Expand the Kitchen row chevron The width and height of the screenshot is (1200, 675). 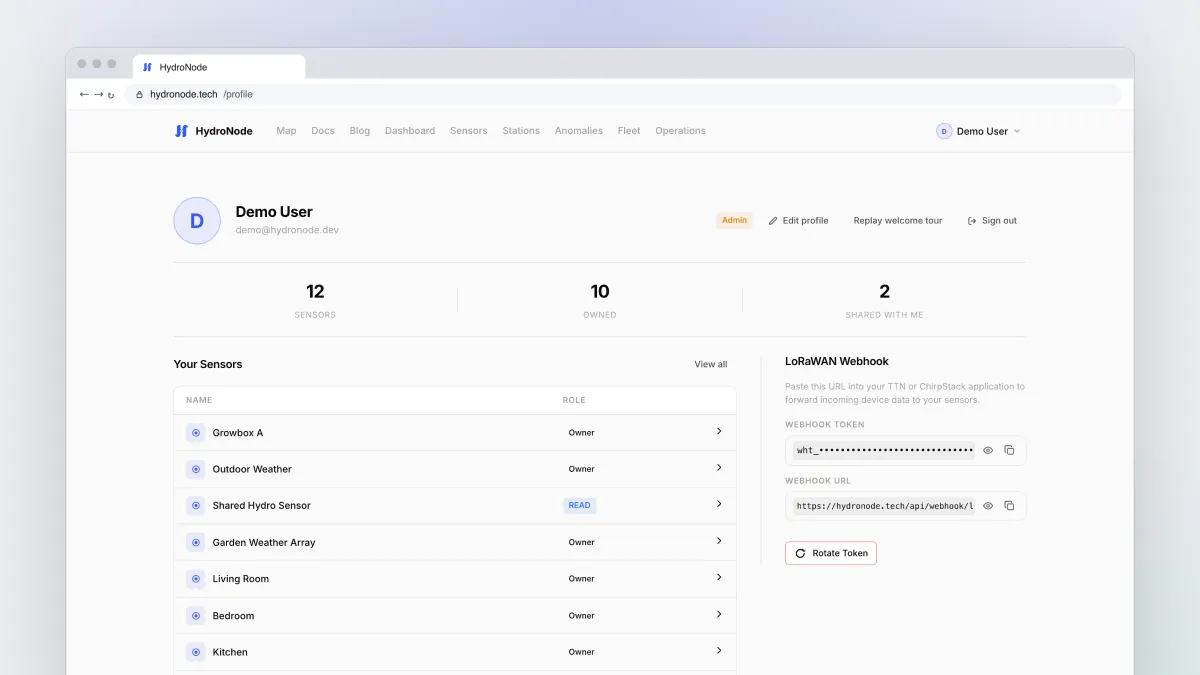click(x=719, y=651)
